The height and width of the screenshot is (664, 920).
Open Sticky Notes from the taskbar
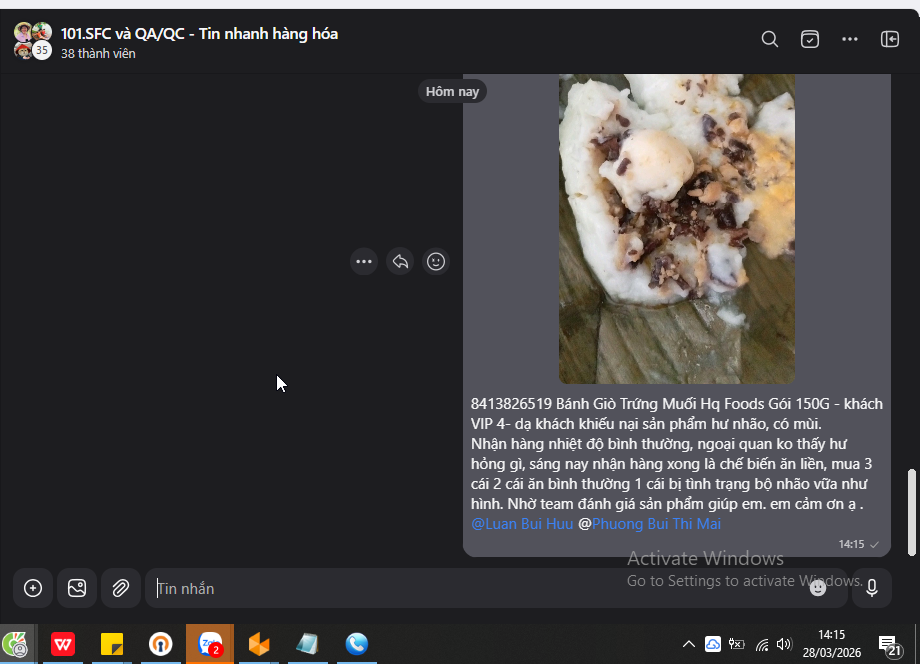pos(111,644)
